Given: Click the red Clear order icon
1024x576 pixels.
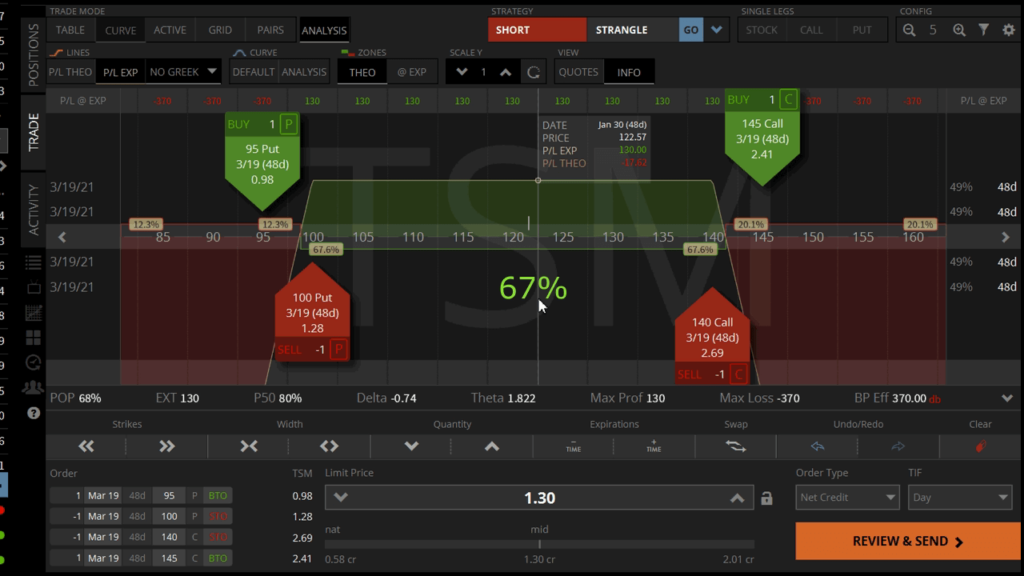Looking at the screenshot, I should [x=980, y=446].
